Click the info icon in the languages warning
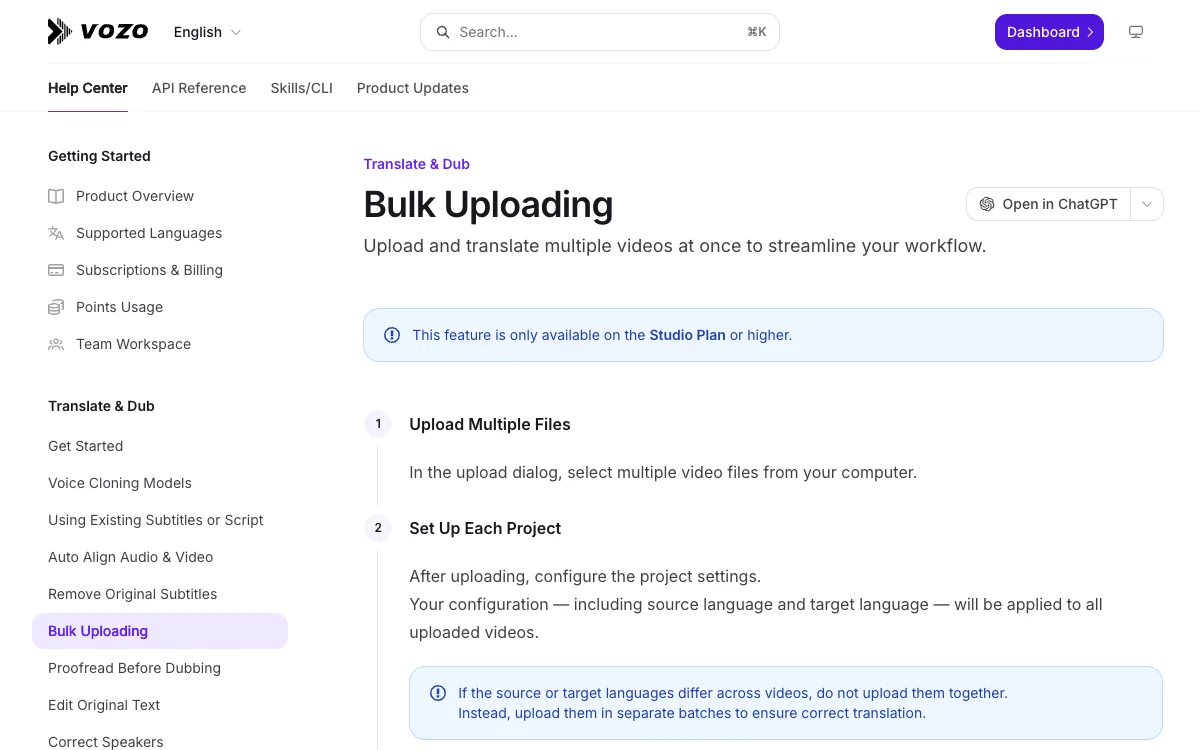This screenshot has height=750, width=1200. click(438, 693)
